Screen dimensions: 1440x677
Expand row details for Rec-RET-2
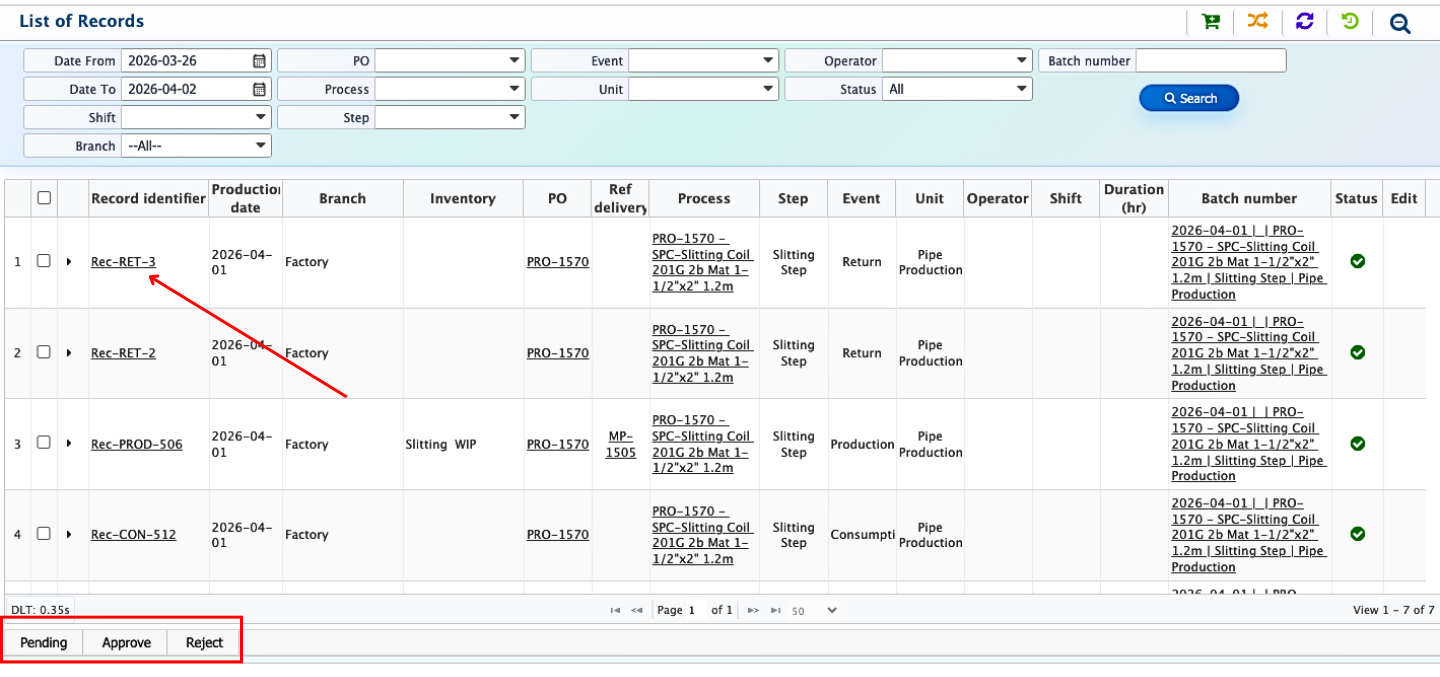coord(69,353)
